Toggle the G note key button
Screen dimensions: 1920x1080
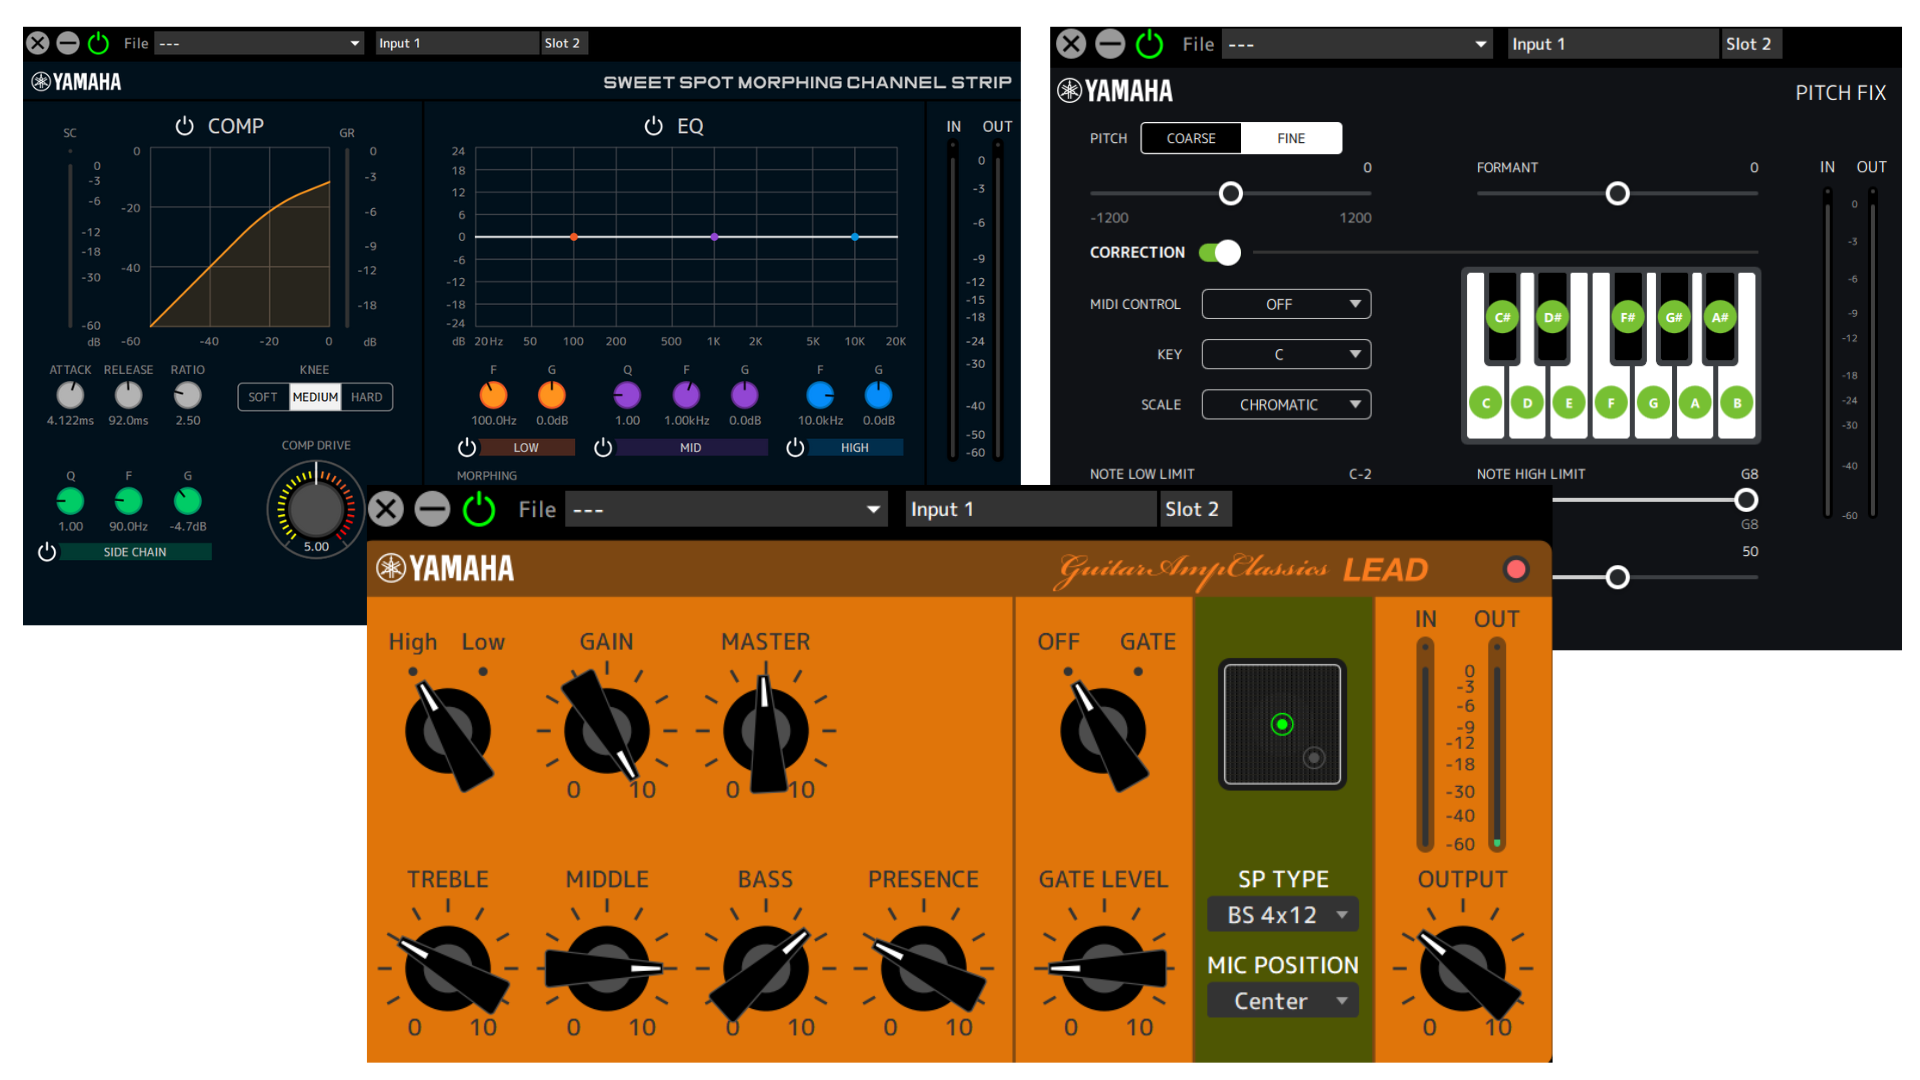[x=1653, y=403]
